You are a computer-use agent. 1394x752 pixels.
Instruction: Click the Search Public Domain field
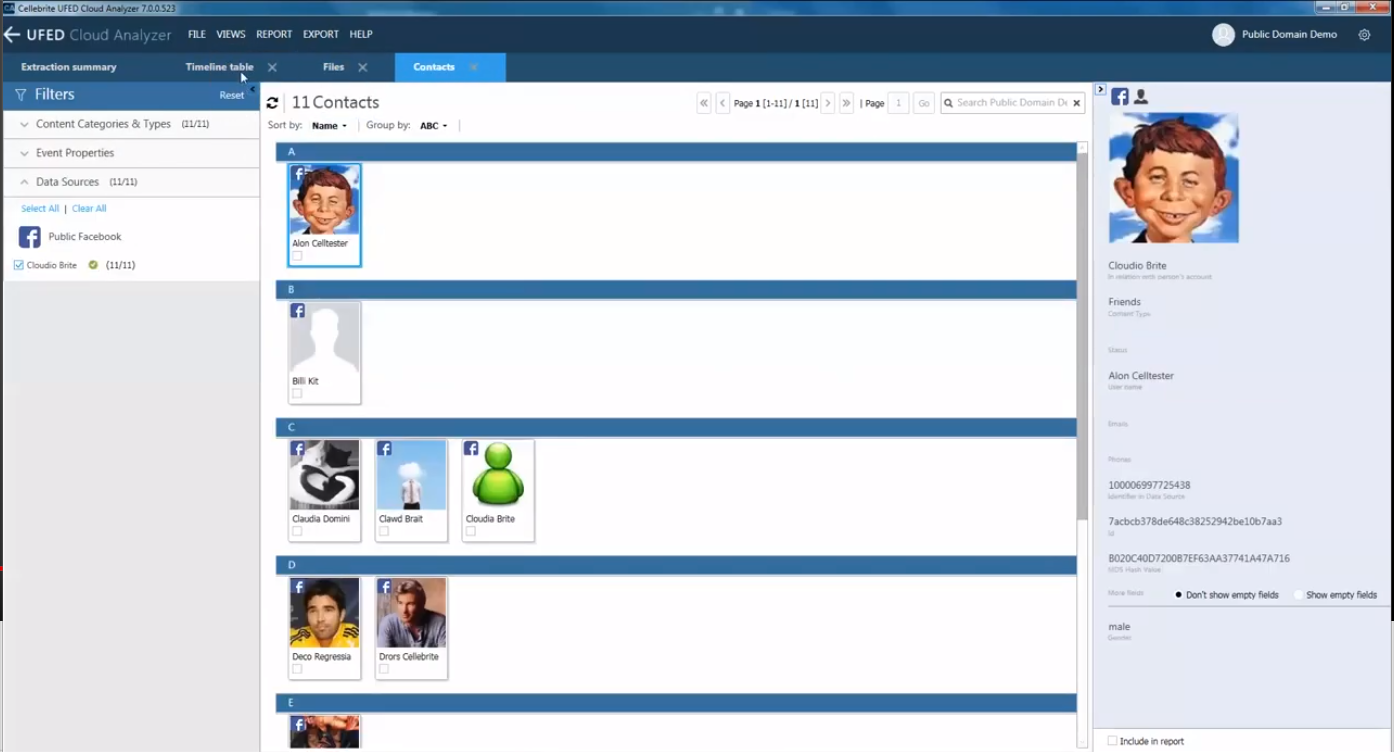click(x=1012, y=103)
